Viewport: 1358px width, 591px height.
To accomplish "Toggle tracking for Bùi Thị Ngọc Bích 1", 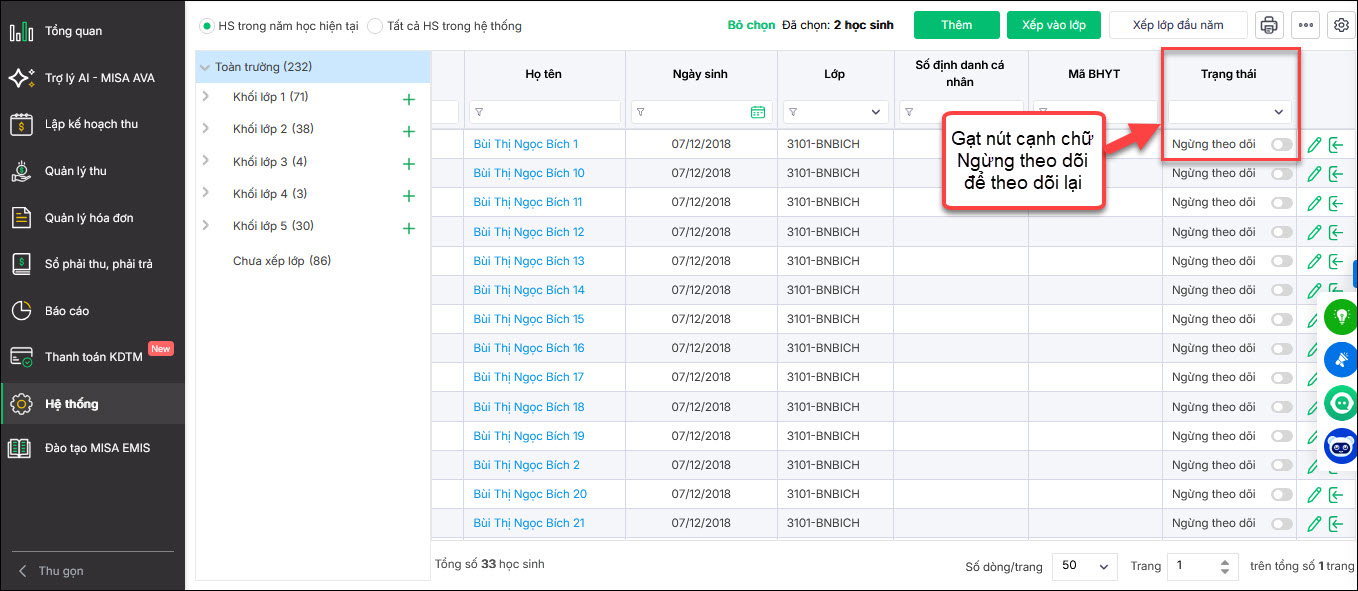I will pyautogui.click(x=1281, y=145).
